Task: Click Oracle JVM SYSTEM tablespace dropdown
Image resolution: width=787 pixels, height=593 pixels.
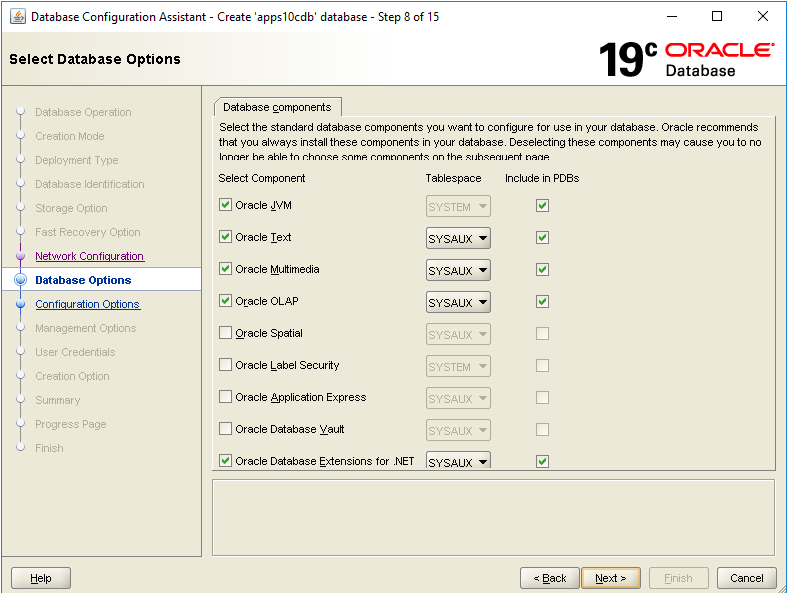Action: [458, 206]
